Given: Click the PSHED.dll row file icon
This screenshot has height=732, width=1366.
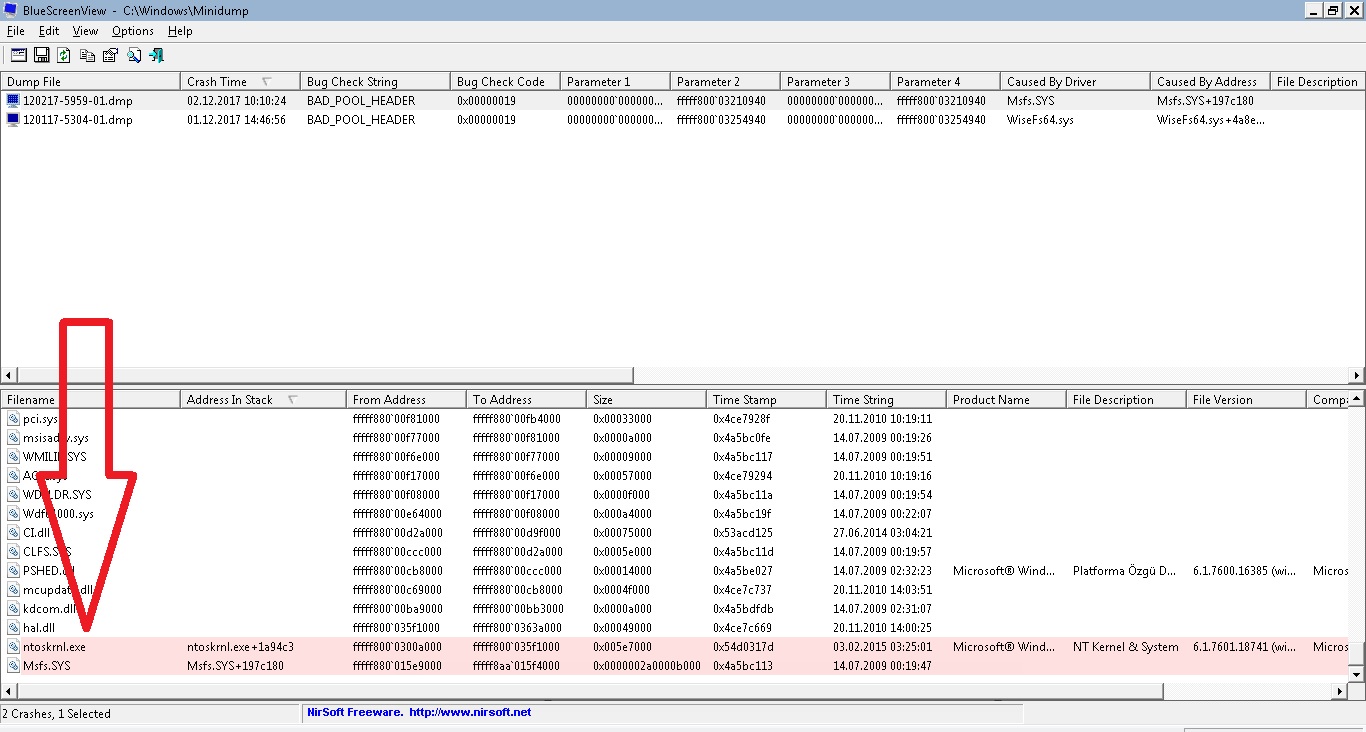Looking at the screenshot, I should (13, 571).
